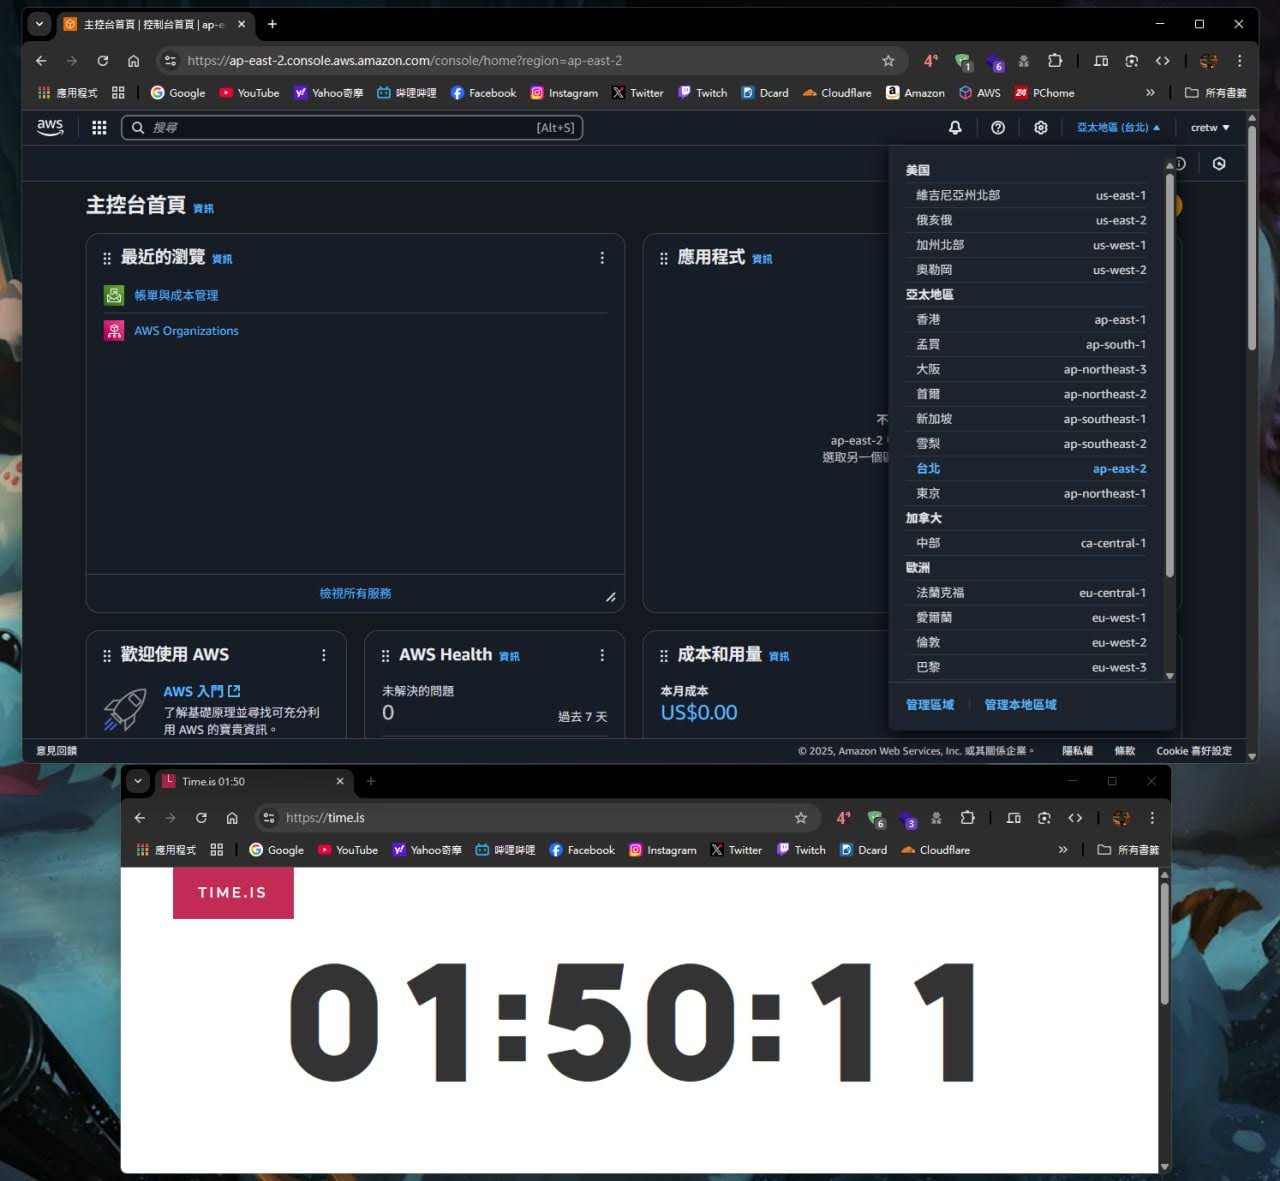Image resolution: width=1280 pixels, height=1181 pixels.
Task: Reload the AWS console tab
Action: point(102,61)
